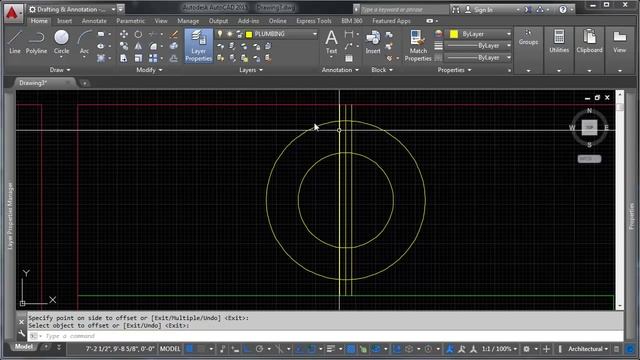Select the Circle tool
The height and width of the screenshot is (360, 640).
(x=61, y=42)
